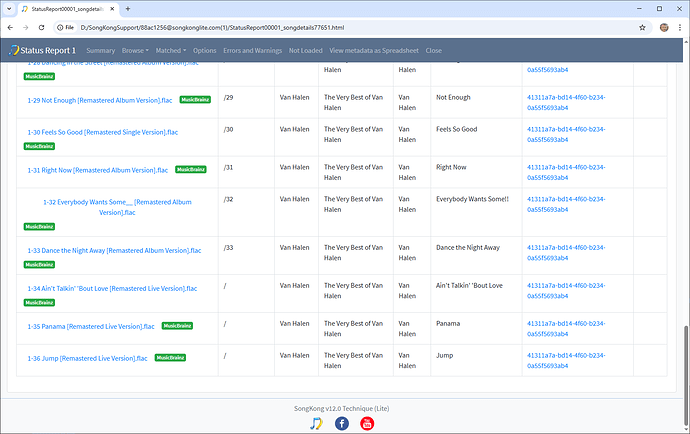This screenshot has width=690, height=434.
Task: Expand the Matched dropdown menu
Action: (170, 50)
